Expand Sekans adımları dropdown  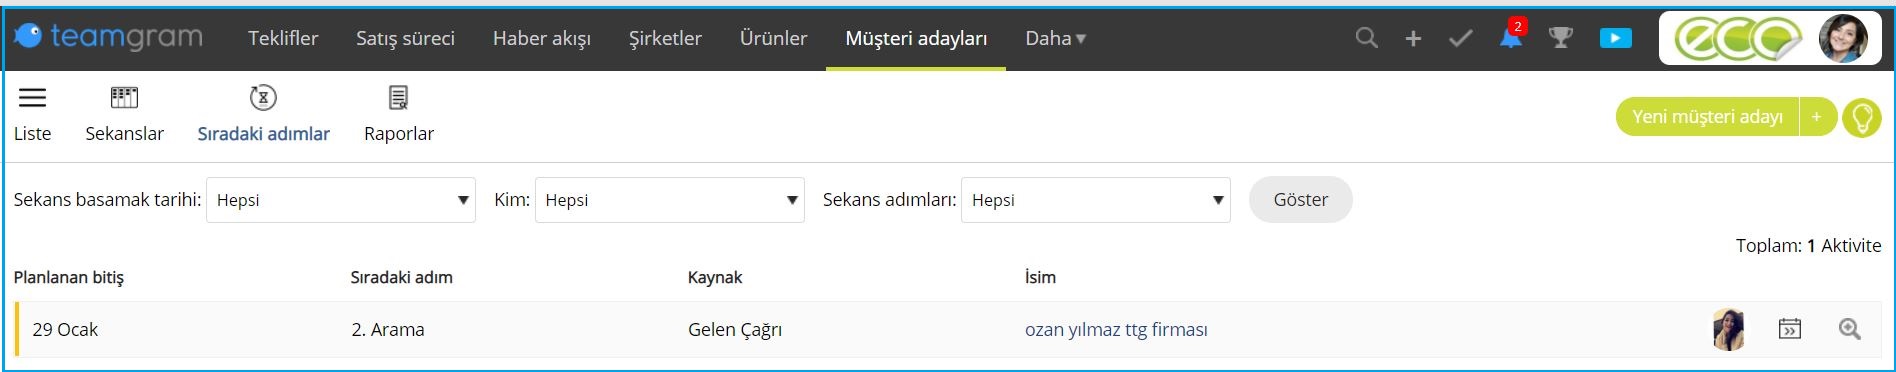[1096, 200]
